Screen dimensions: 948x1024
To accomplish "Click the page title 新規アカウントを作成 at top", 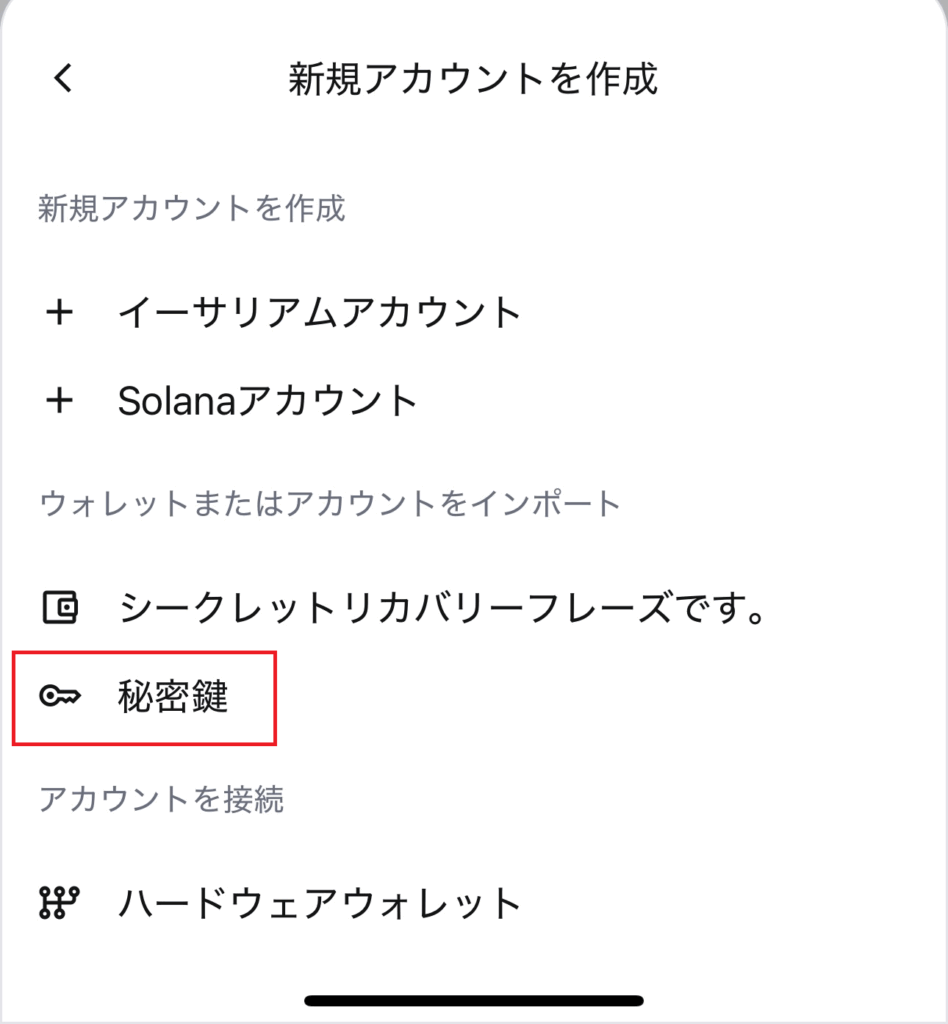I will coord(473,78).
